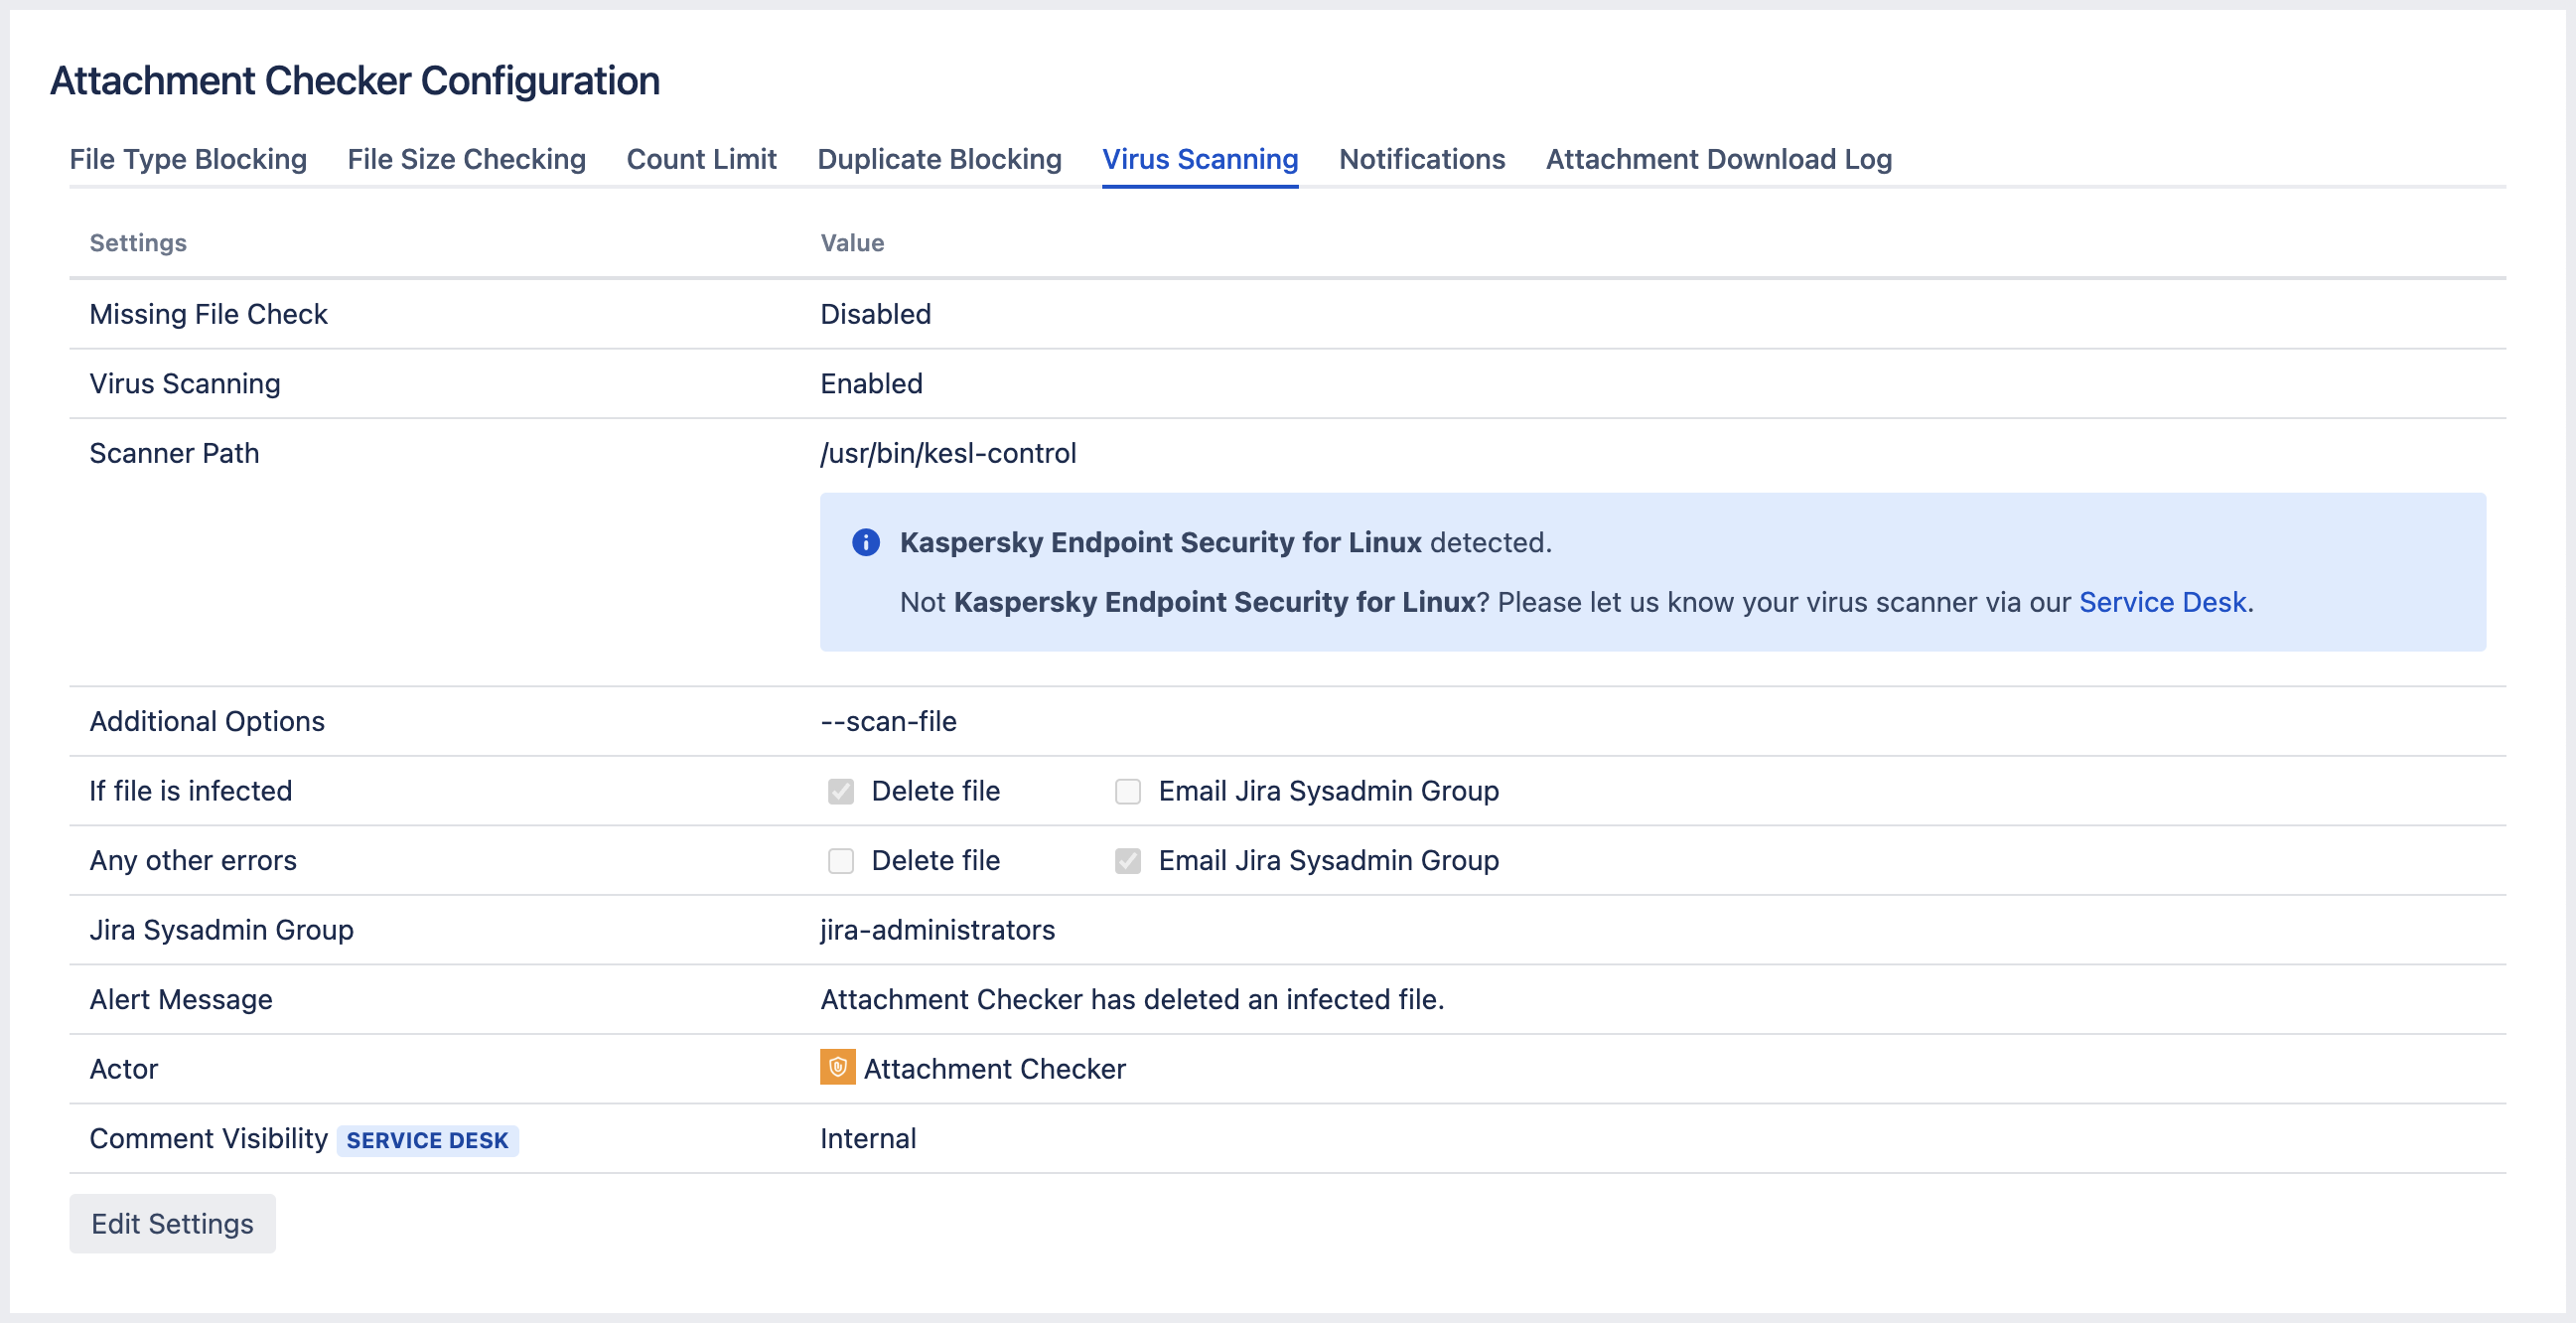
Task: Click the --scan-file additional options value
Action: (888, 721)
